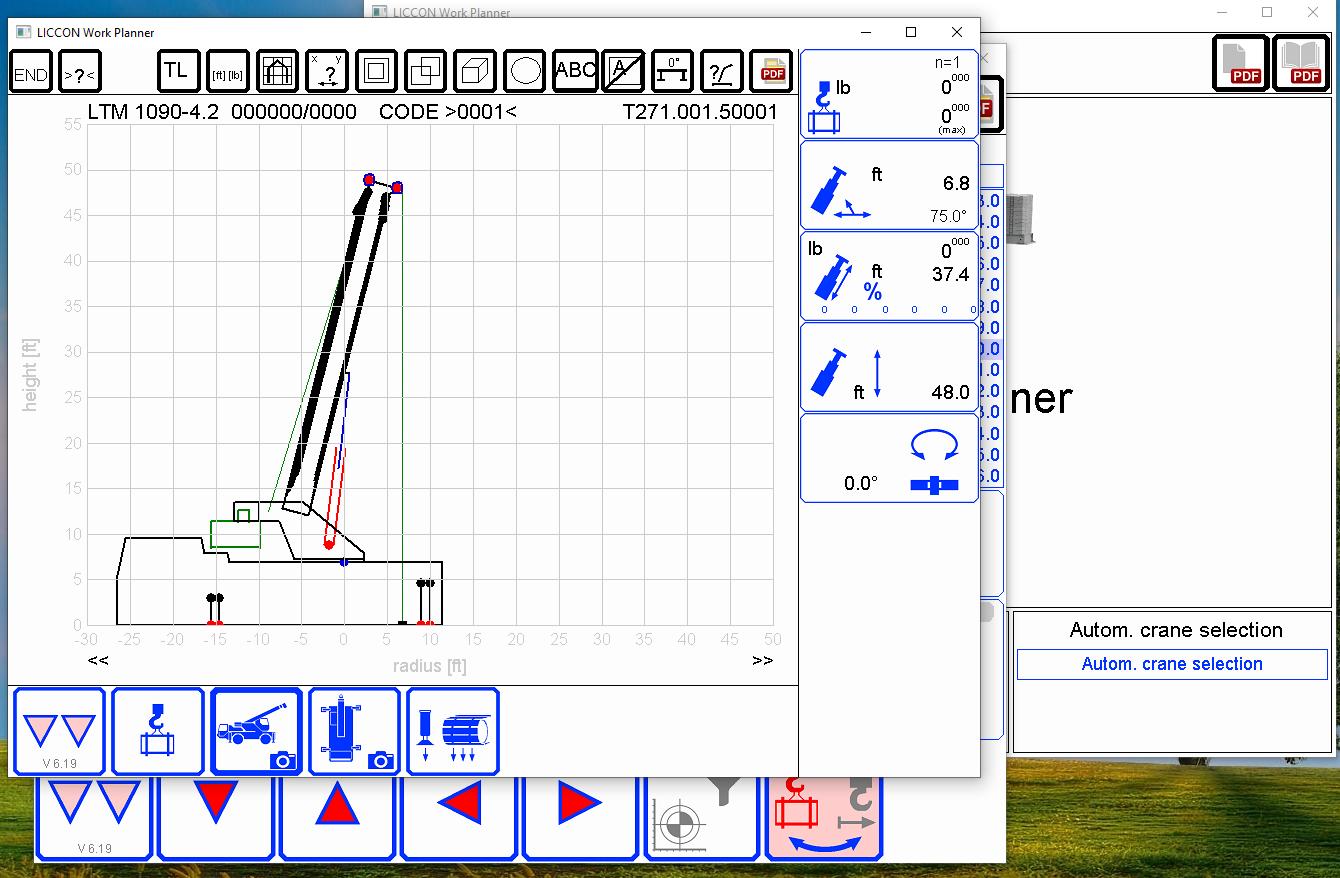Select the boom height 48.0 ft panel
Viewport: 1340px width, 878px height.
pos(889,367)
